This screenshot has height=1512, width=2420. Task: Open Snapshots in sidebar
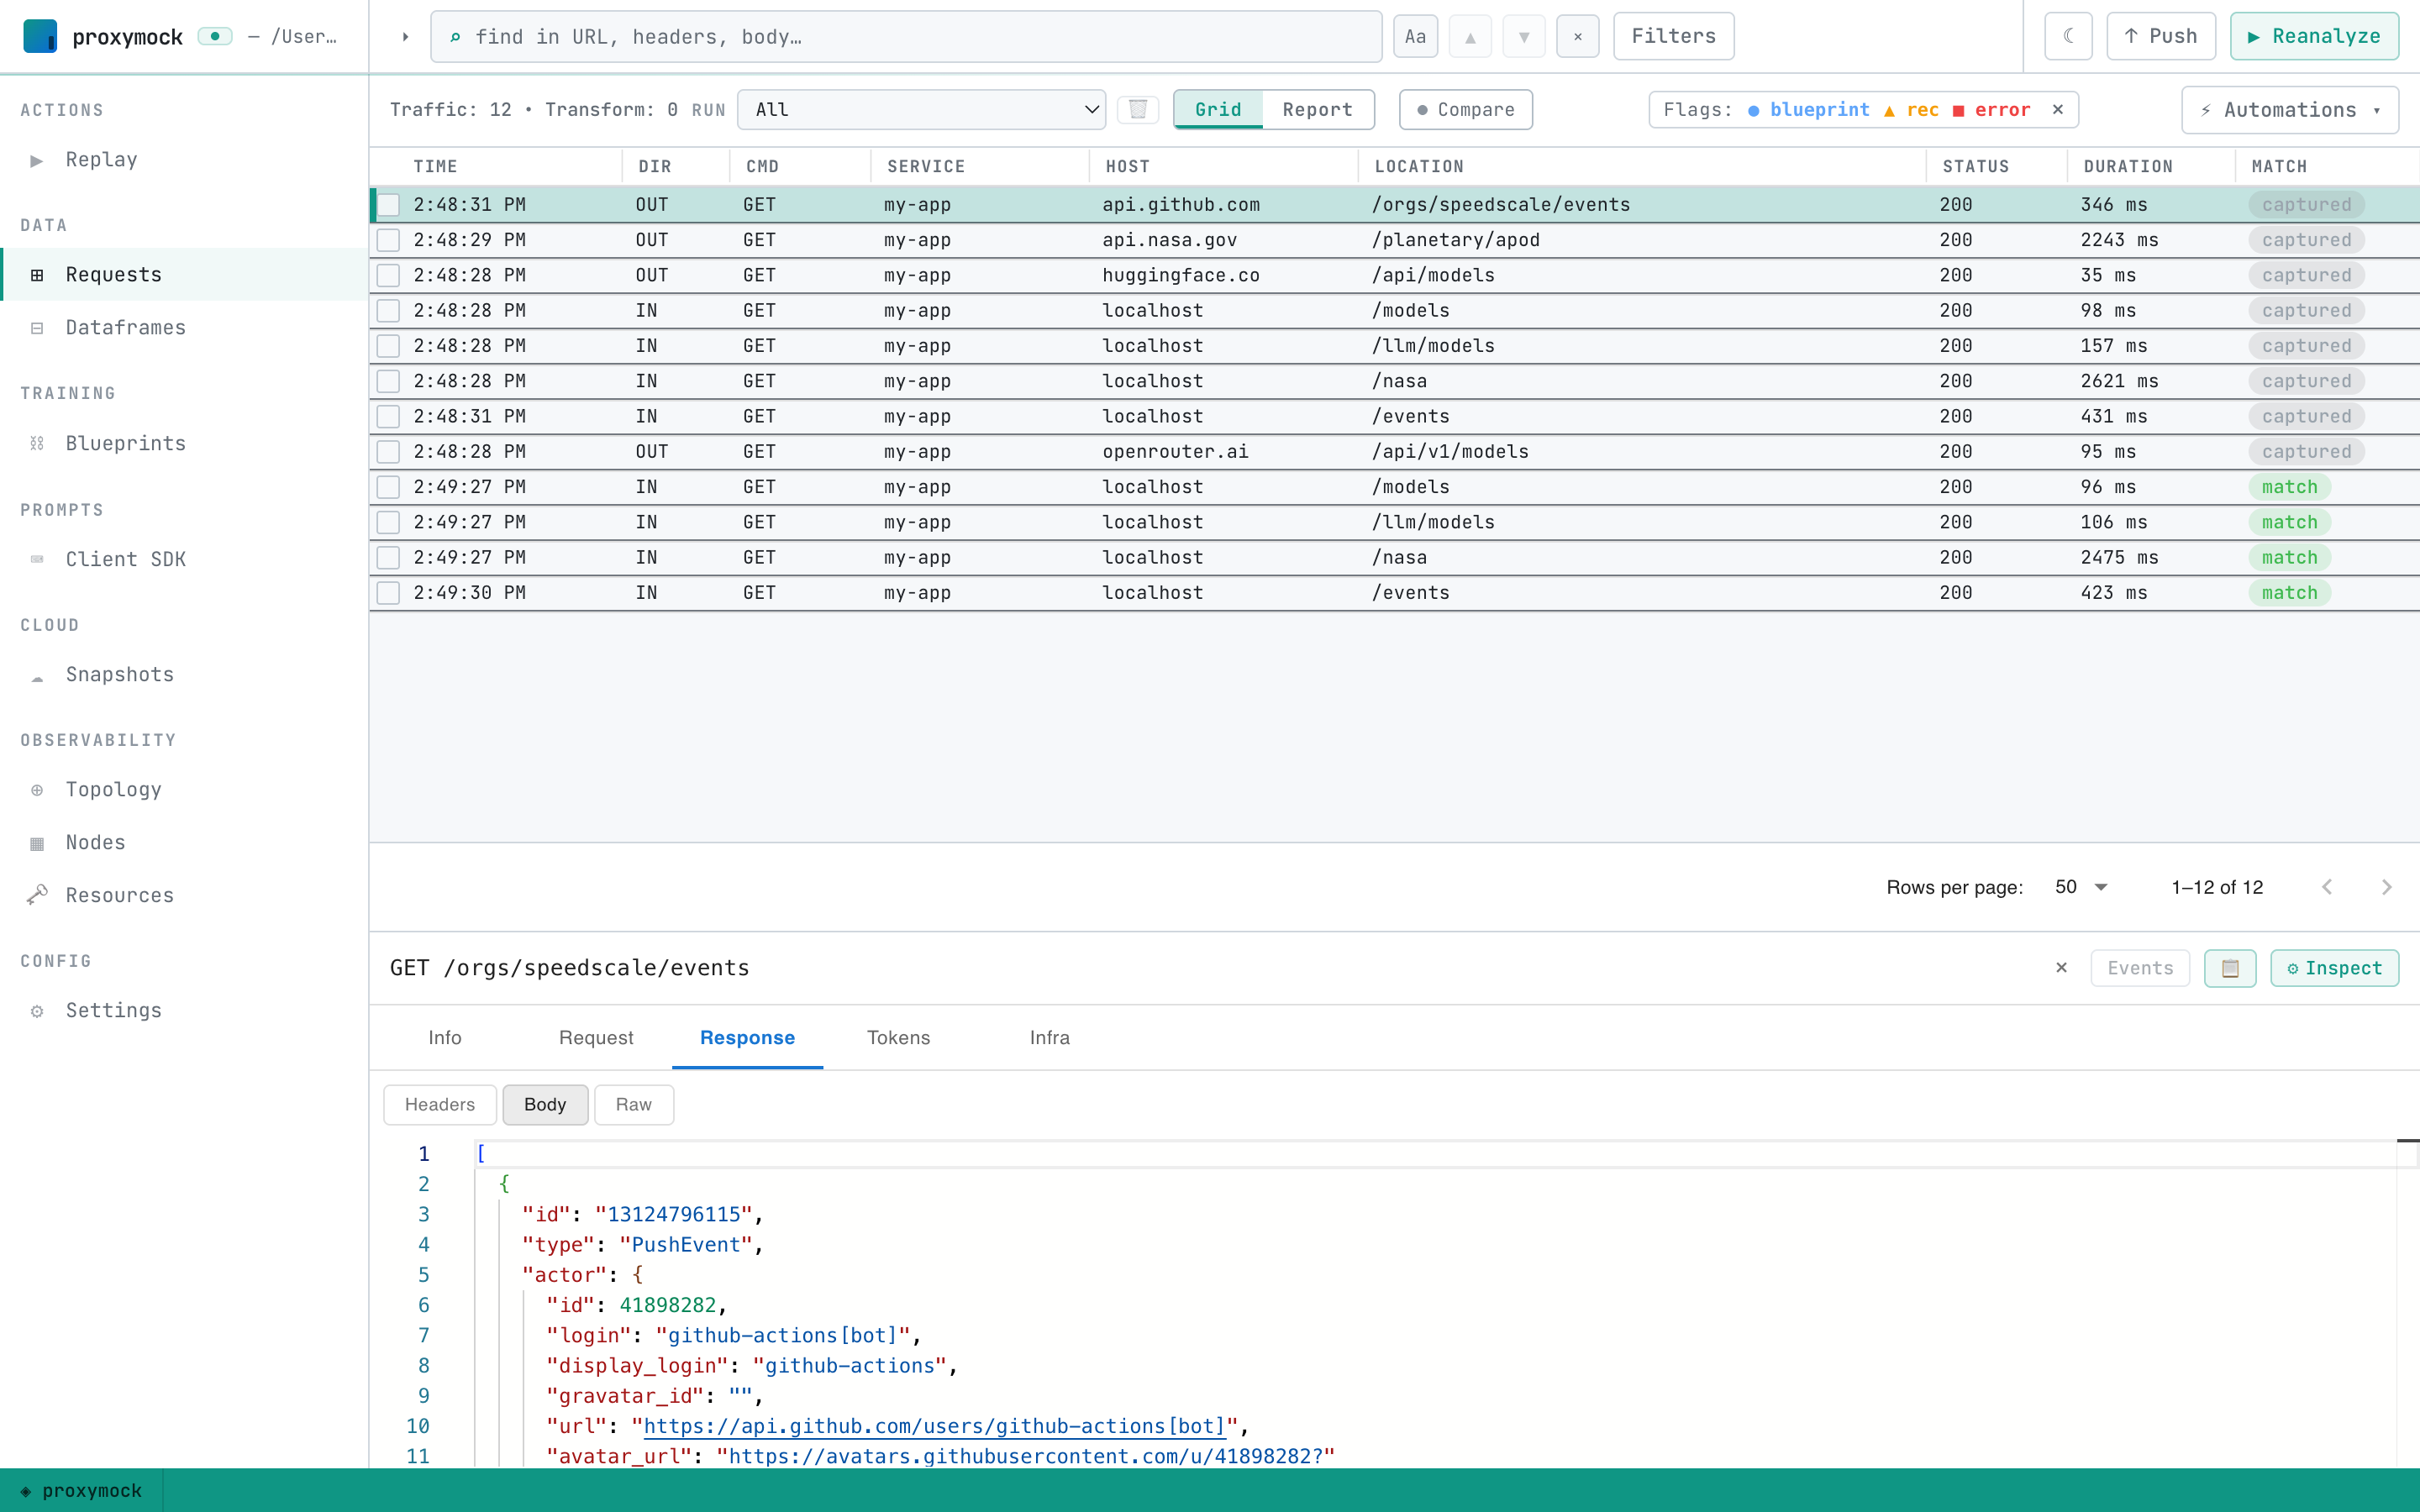[x=184, y=674]
